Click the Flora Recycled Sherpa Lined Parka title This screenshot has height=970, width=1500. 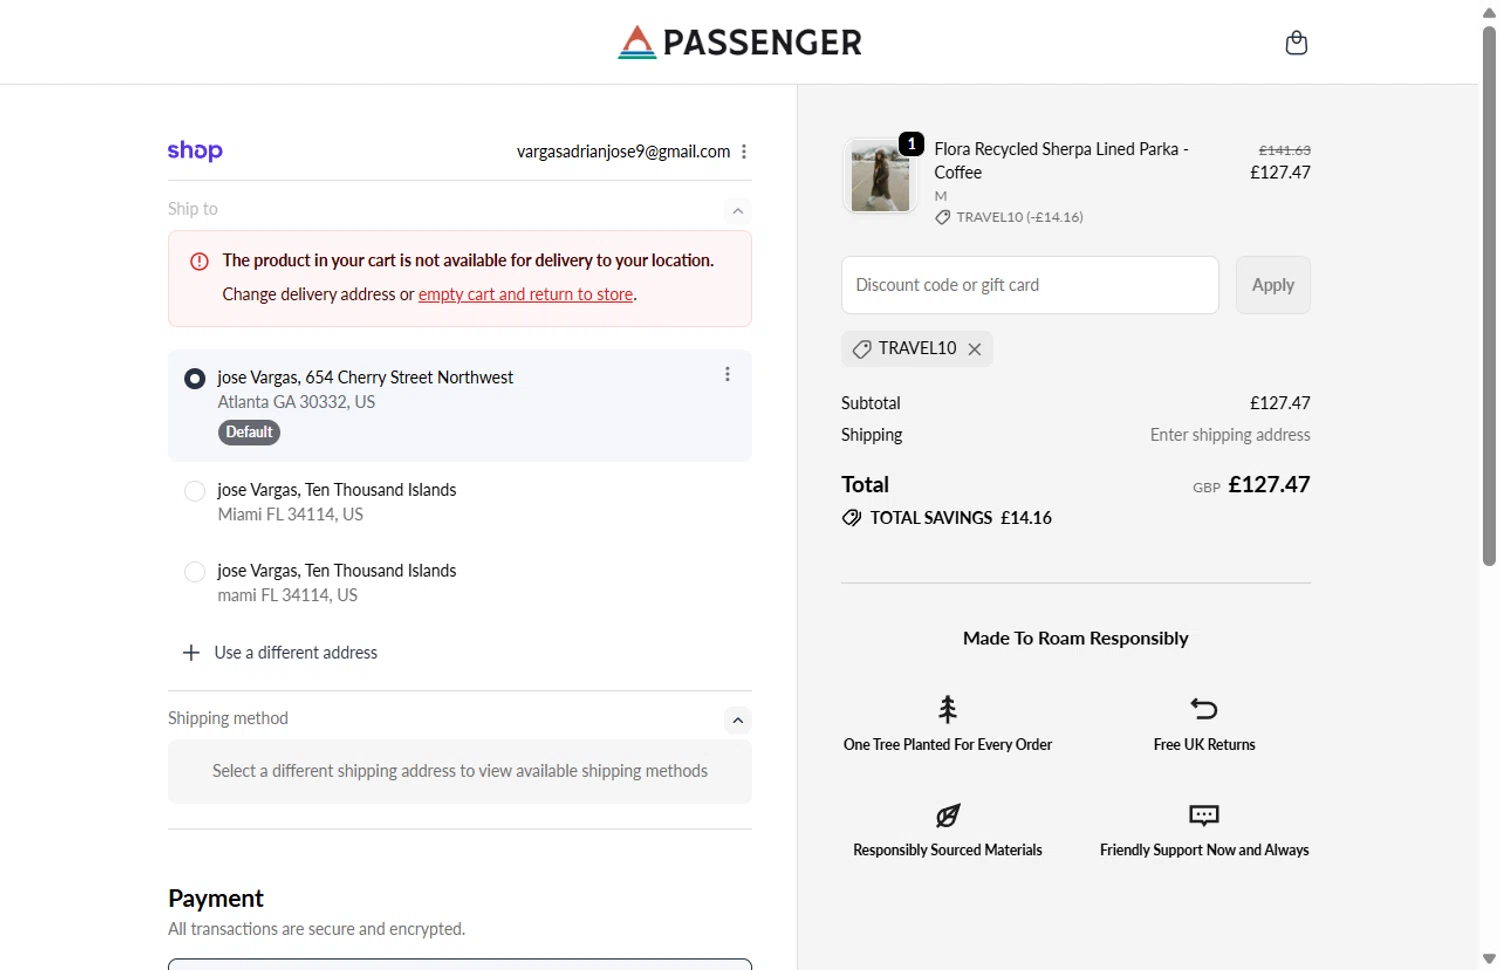coord(1061,160)
